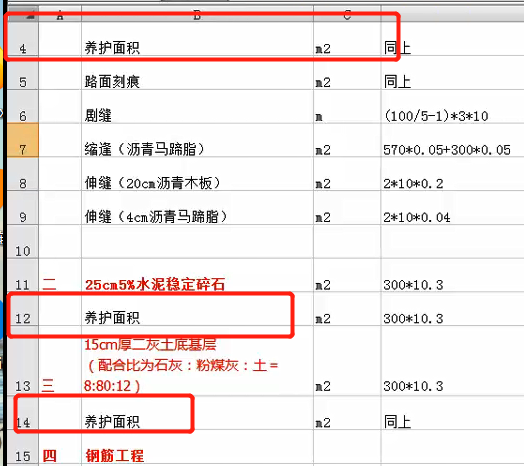524x466 pixels.
Task: Click unit 'm2' in row 5
Action: [323, 83]
